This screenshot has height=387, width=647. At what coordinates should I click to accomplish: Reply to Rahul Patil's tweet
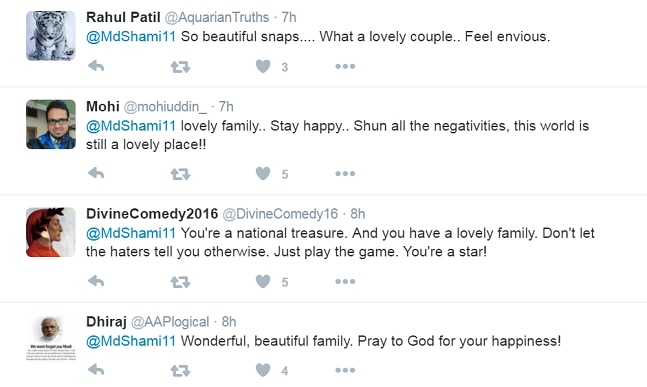(96, 66)
